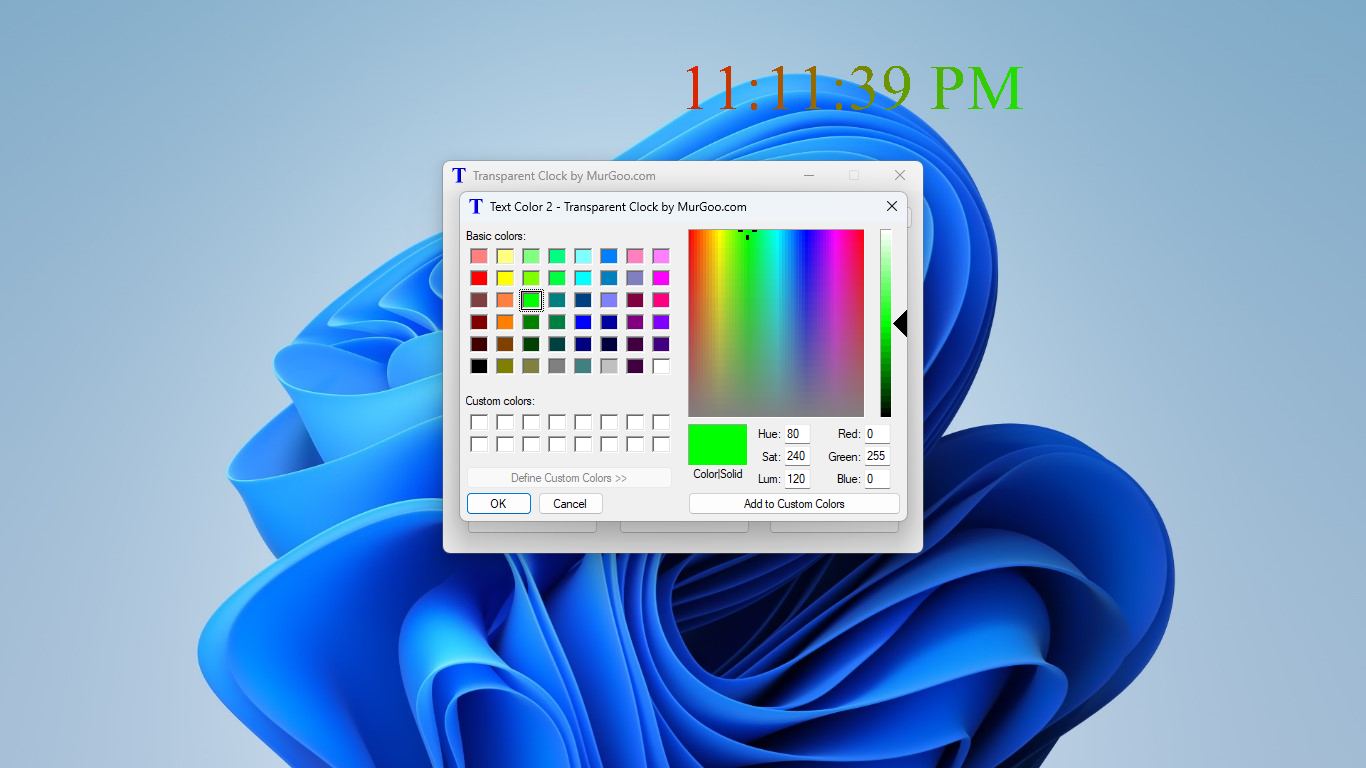Close the Text Color 2 dialog
Viewport: 1366px width, 768px height.
891,206
